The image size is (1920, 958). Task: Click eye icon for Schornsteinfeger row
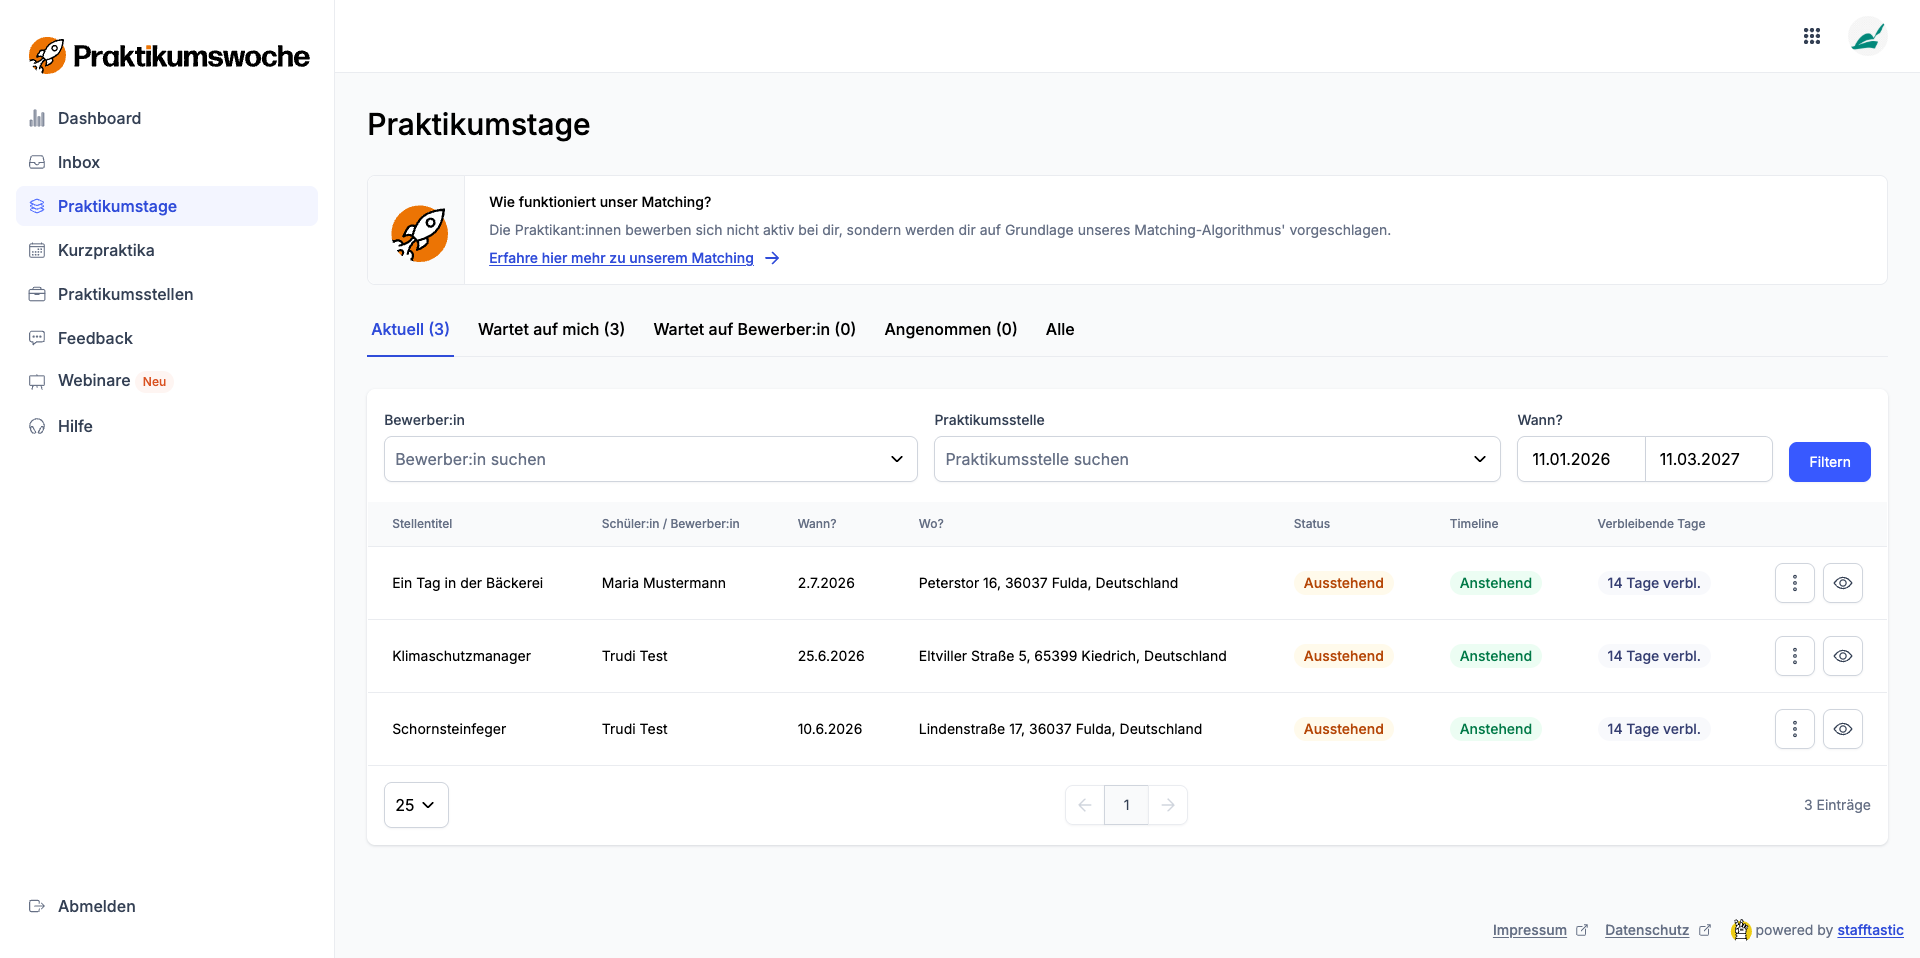(x=1842, y=729)
